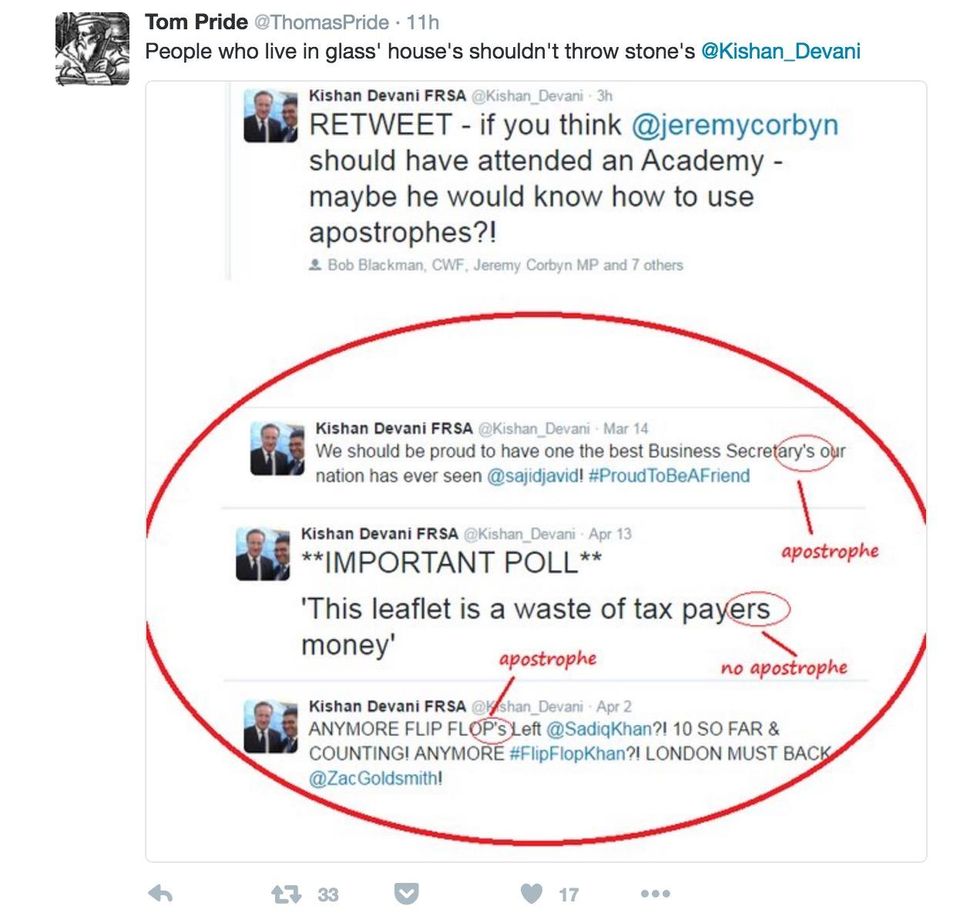The width and height of the screenshot is (980, 923).
Task: Open the #ProudToBeAFriend hashtag
Action: coord(669,476)
